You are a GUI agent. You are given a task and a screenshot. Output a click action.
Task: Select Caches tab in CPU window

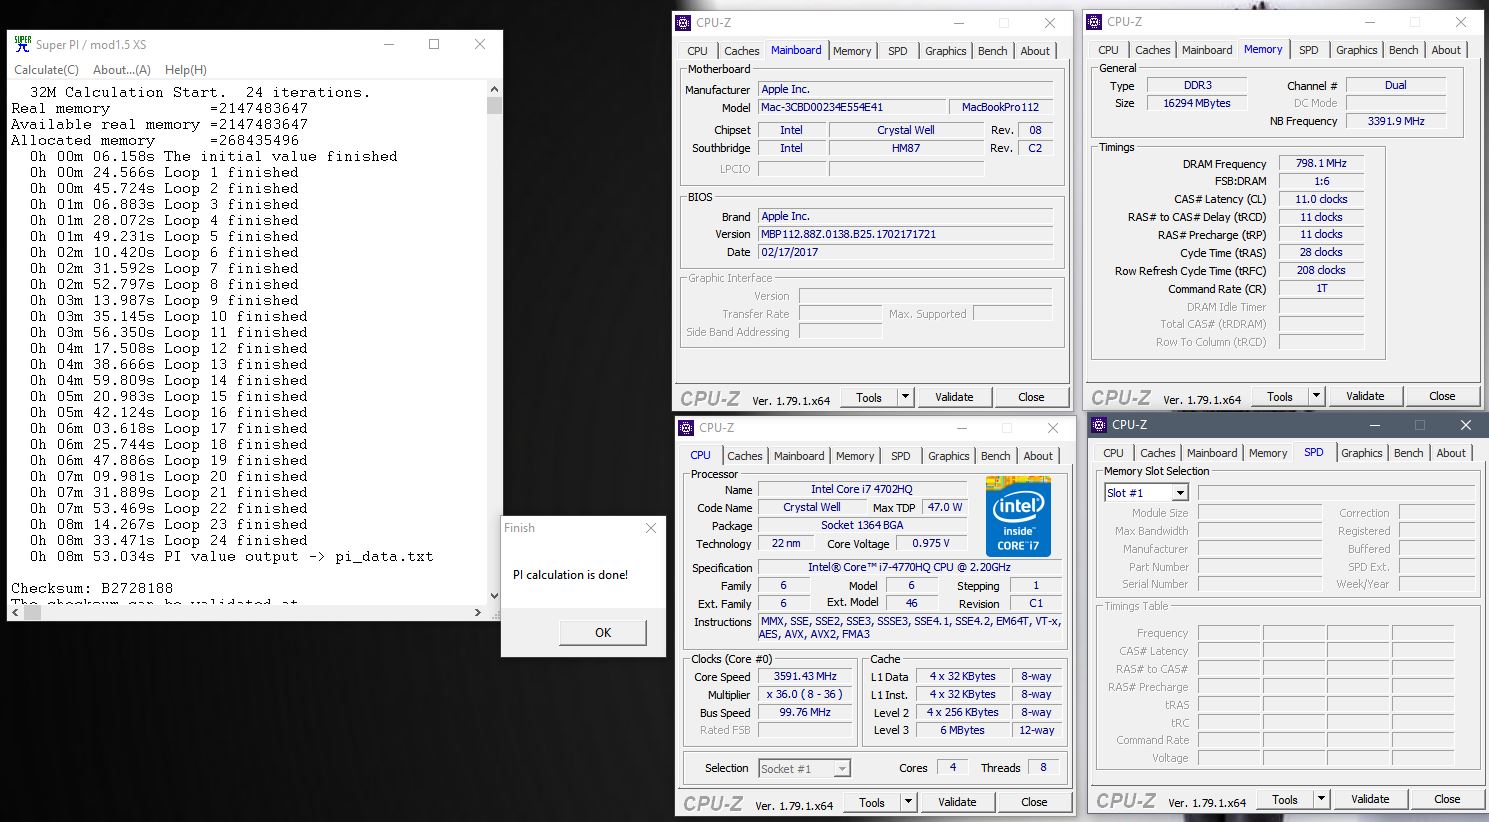coord(745,456)
